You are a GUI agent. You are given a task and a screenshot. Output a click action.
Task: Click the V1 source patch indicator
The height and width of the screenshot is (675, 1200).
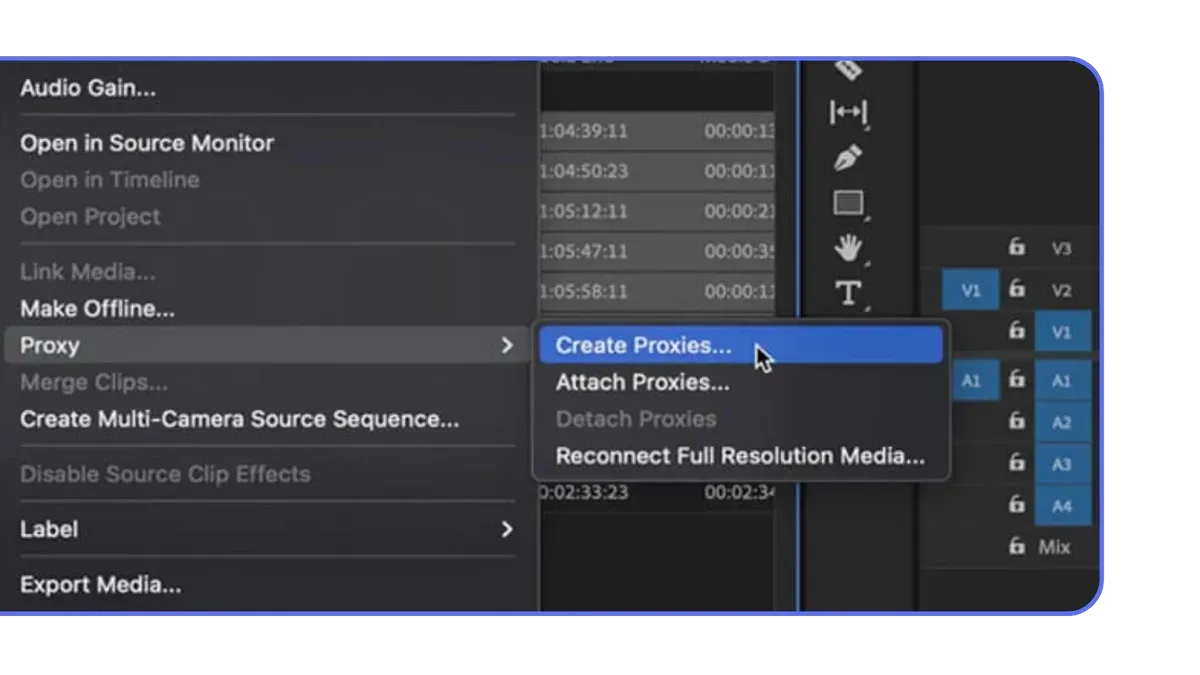coord(970,291)
